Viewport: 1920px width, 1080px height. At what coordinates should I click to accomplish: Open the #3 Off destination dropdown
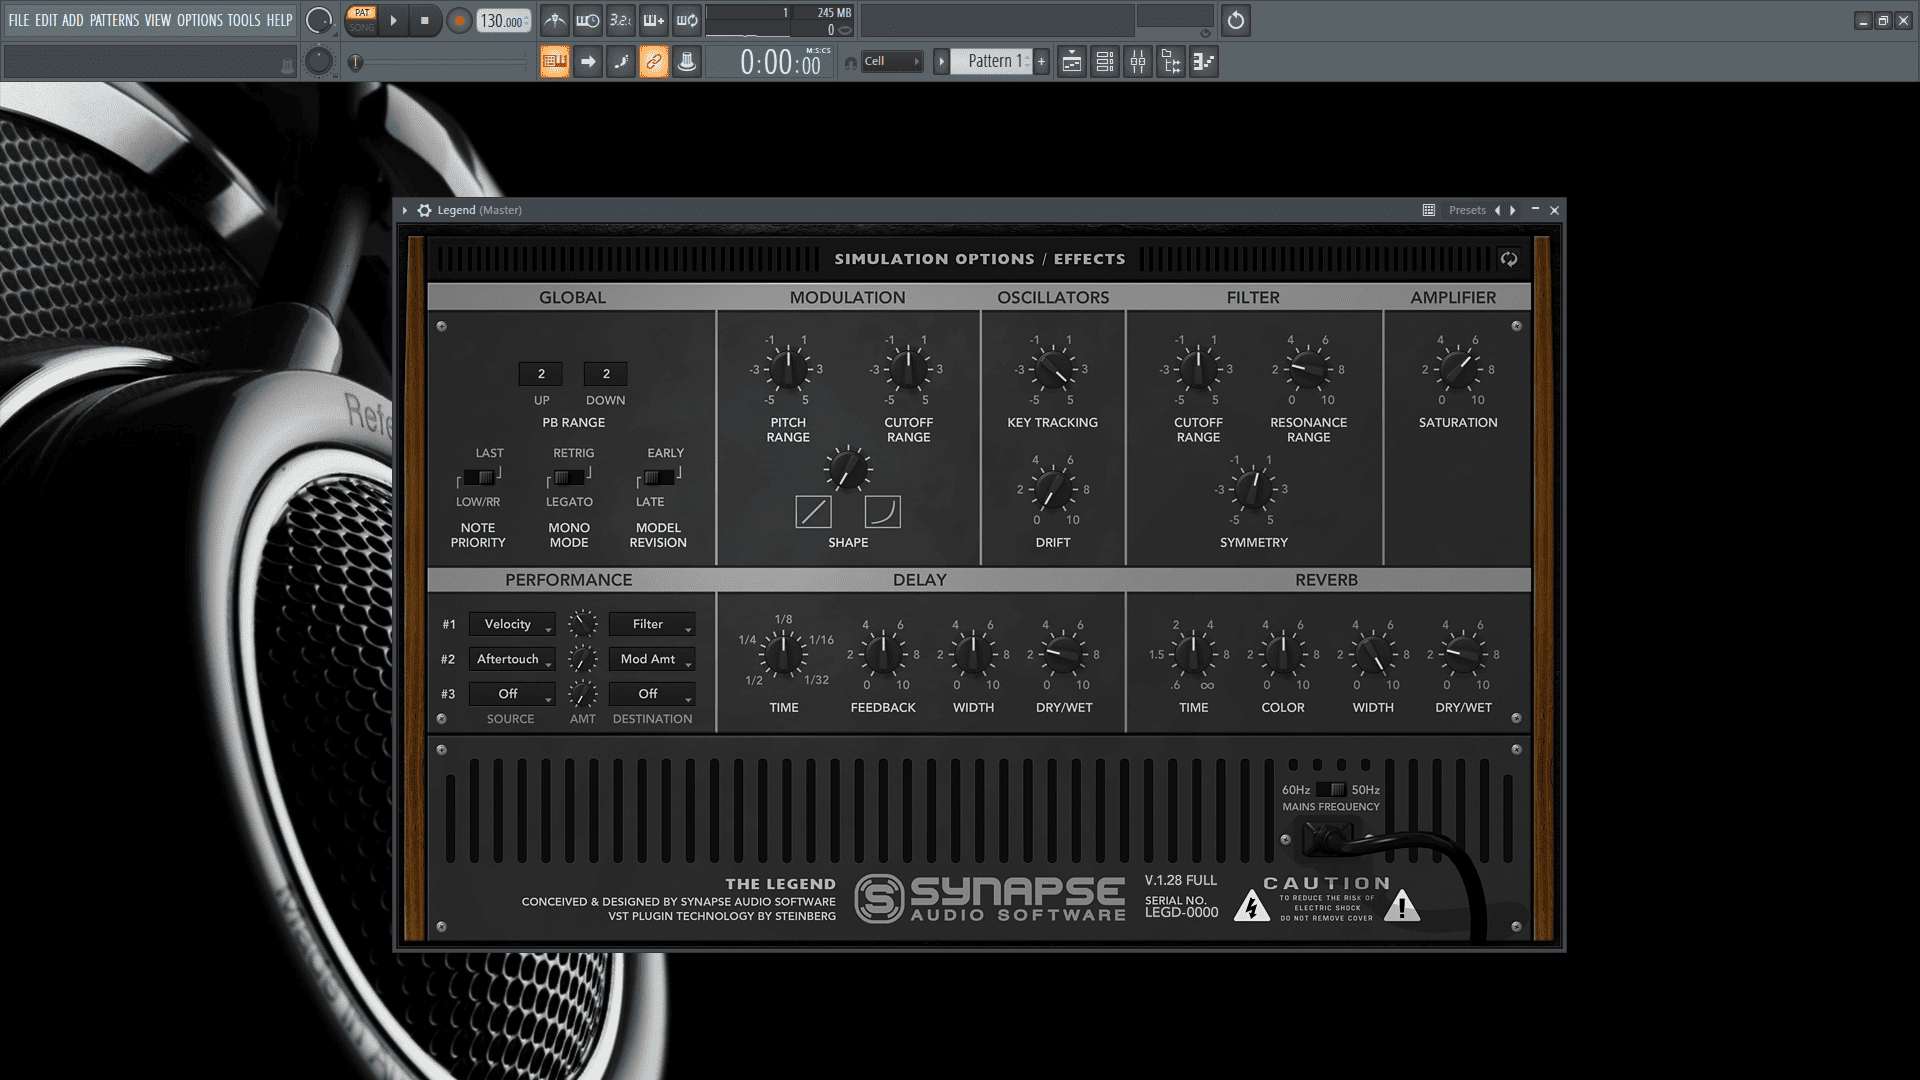[652, 694]
